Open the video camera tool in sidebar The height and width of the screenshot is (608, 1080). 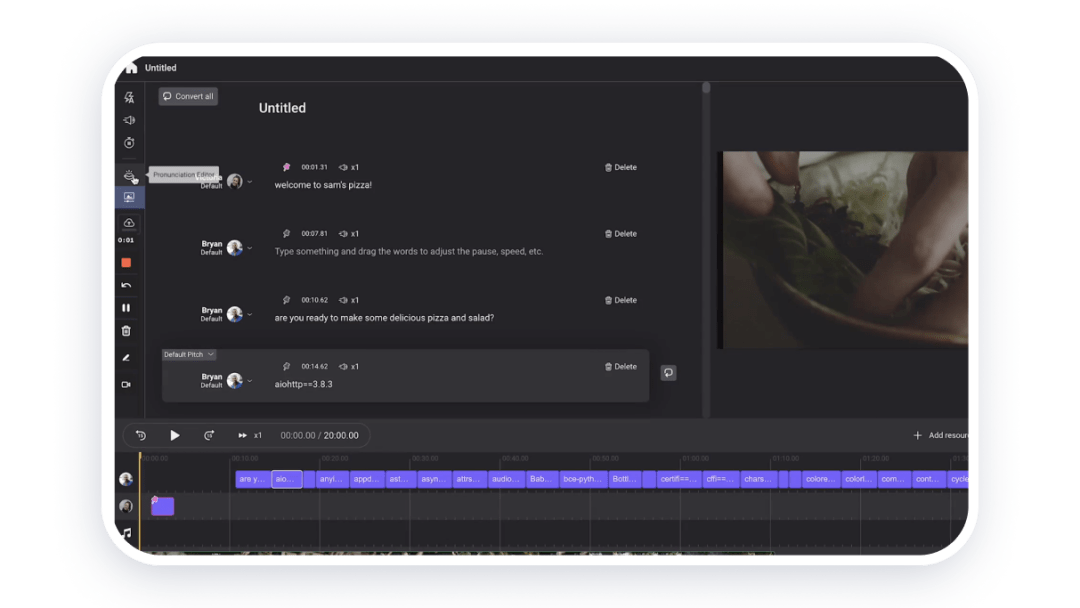coord(126,384)
